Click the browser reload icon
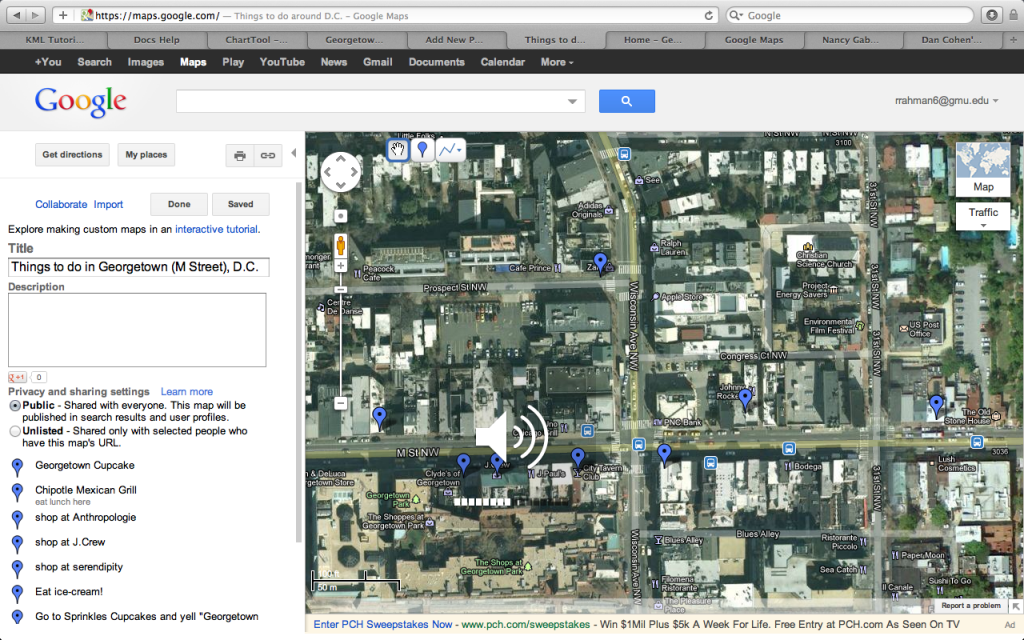Image resolution: width=1024 pixels, height=640 pixels. tap(709, 15)
